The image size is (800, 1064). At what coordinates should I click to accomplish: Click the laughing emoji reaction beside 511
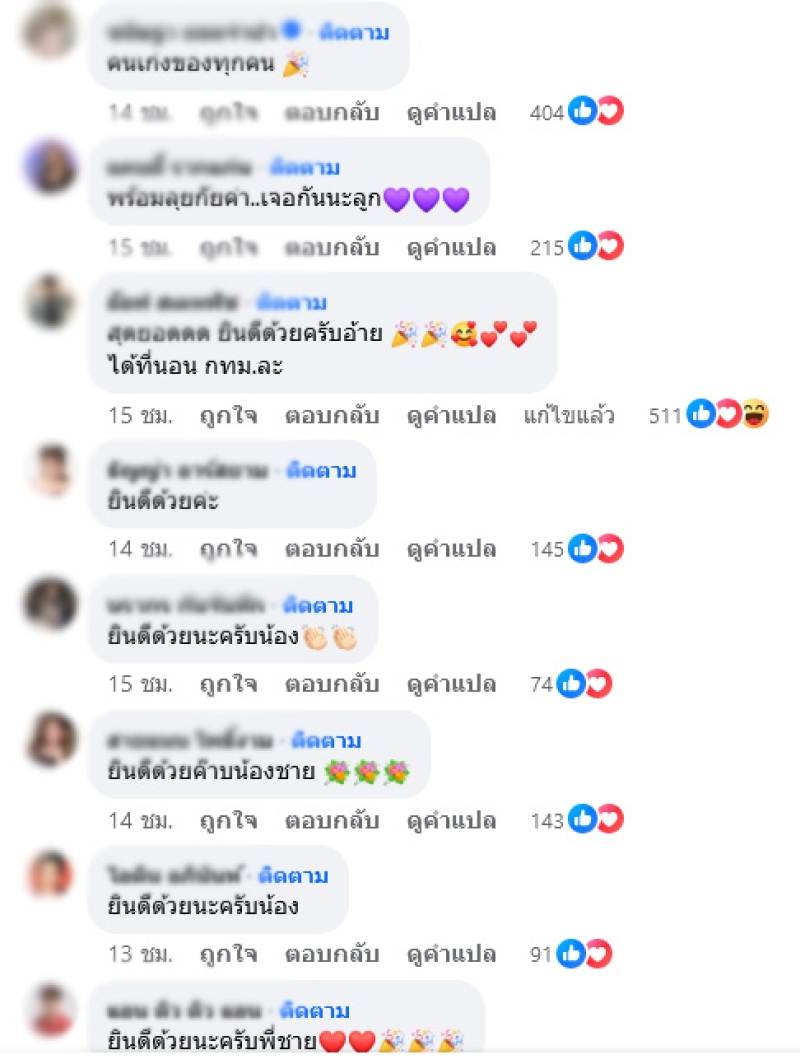point(755,414)
